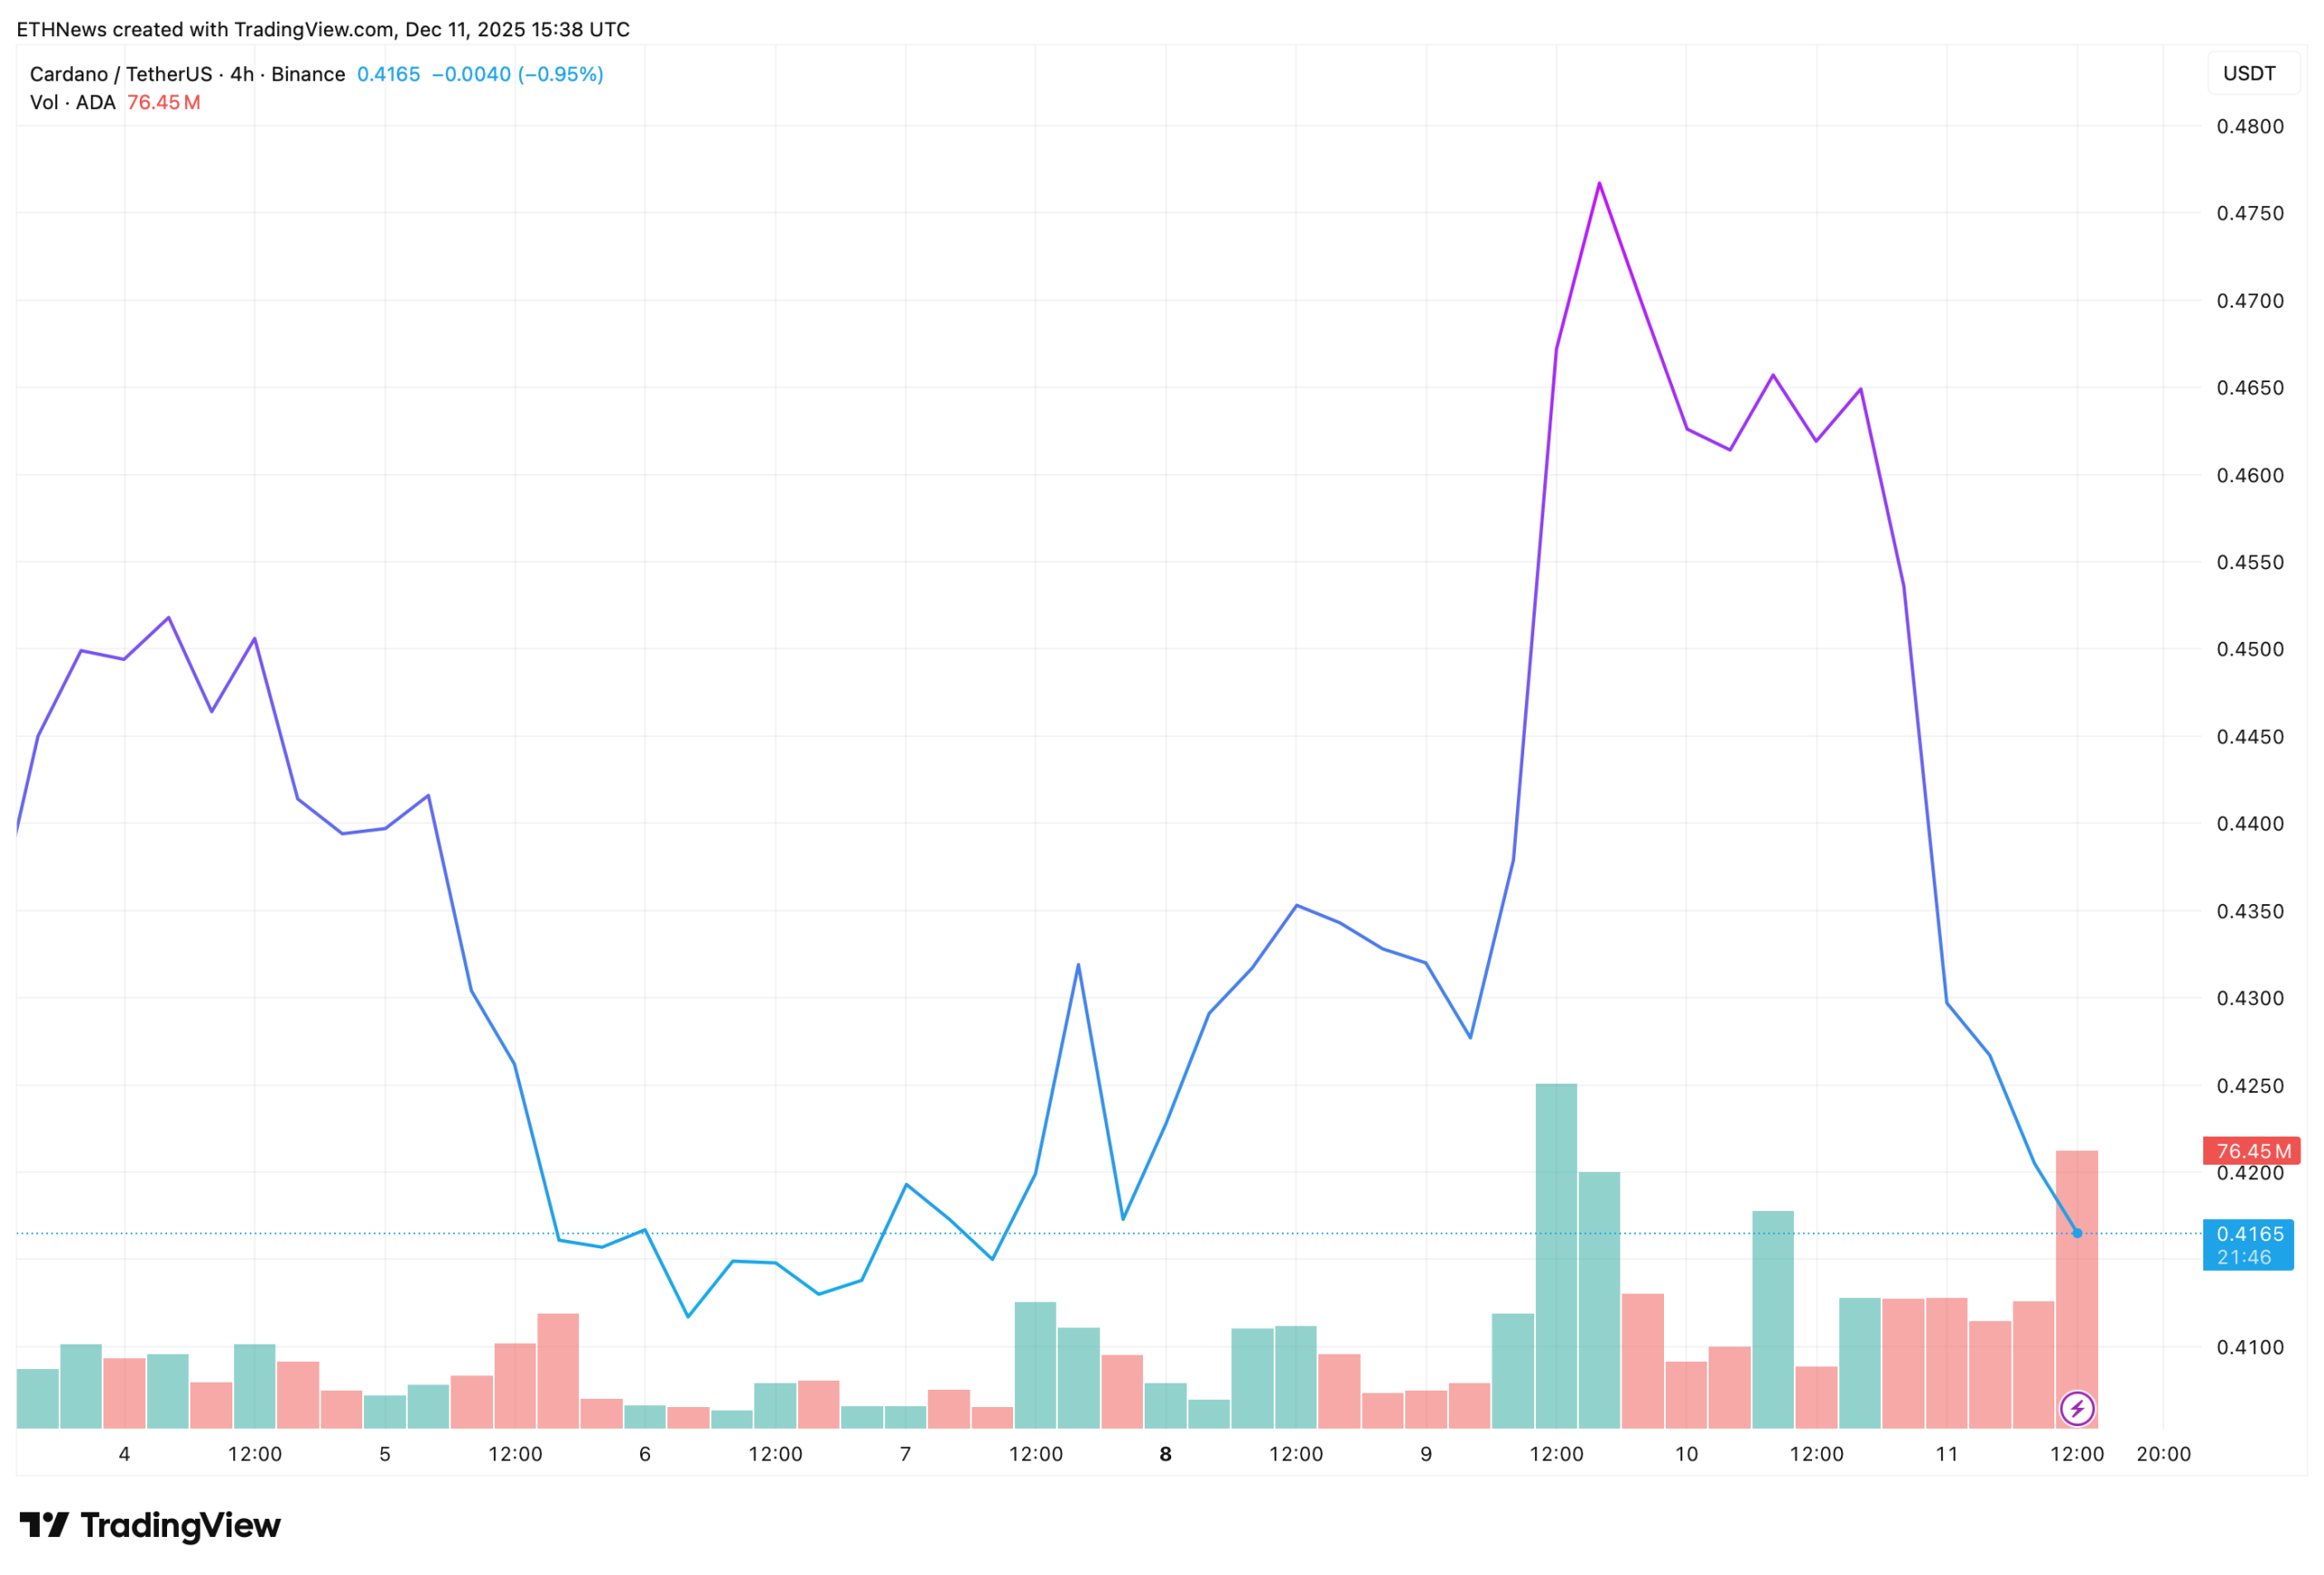2324x1575 pixels.
Task: Click the red 76.45 M volume tag
Action: tap(2251, 1151)
